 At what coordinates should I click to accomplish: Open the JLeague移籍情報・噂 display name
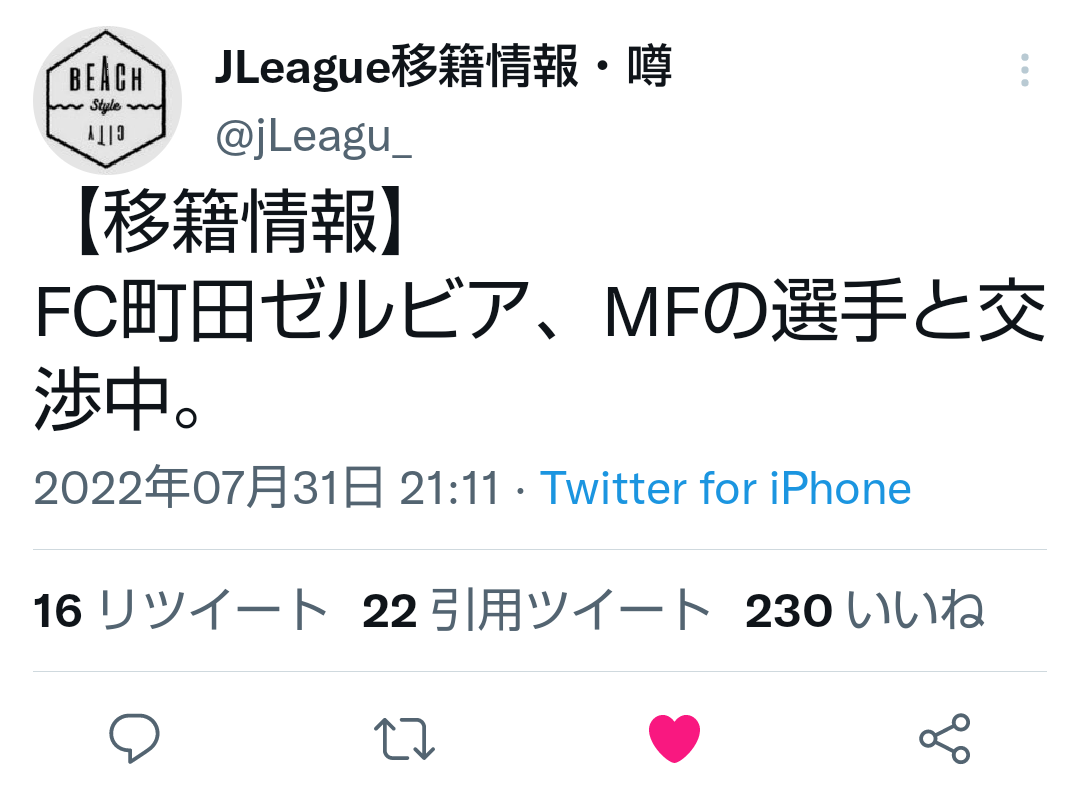click(x=443, y=66)
